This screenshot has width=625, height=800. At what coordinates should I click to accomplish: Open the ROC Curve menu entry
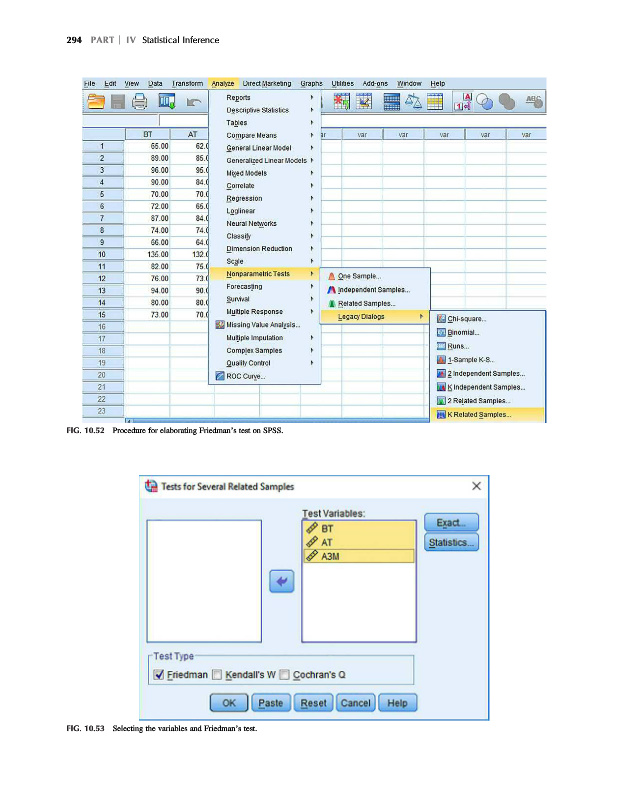pyautogui.click(x=245, y=376)
